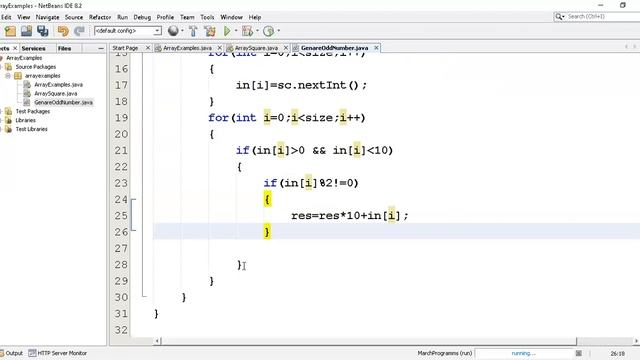Open the Navigate menu
640x360 pixels.
click(47, 17)
